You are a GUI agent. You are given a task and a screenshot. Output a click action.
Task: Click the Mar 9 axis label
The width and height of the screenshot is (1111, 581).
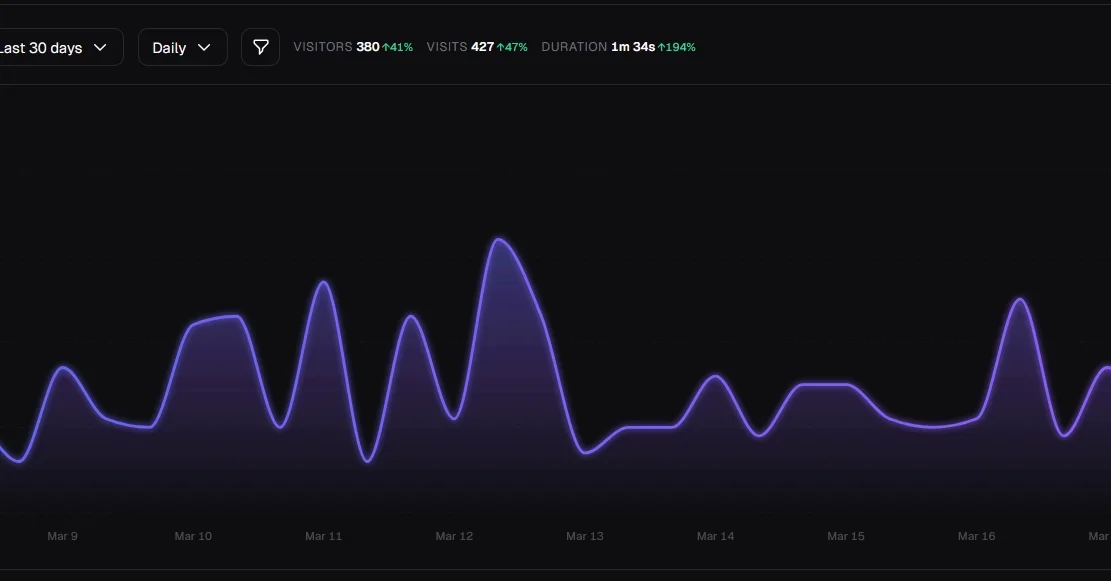(x=62, y=536)
